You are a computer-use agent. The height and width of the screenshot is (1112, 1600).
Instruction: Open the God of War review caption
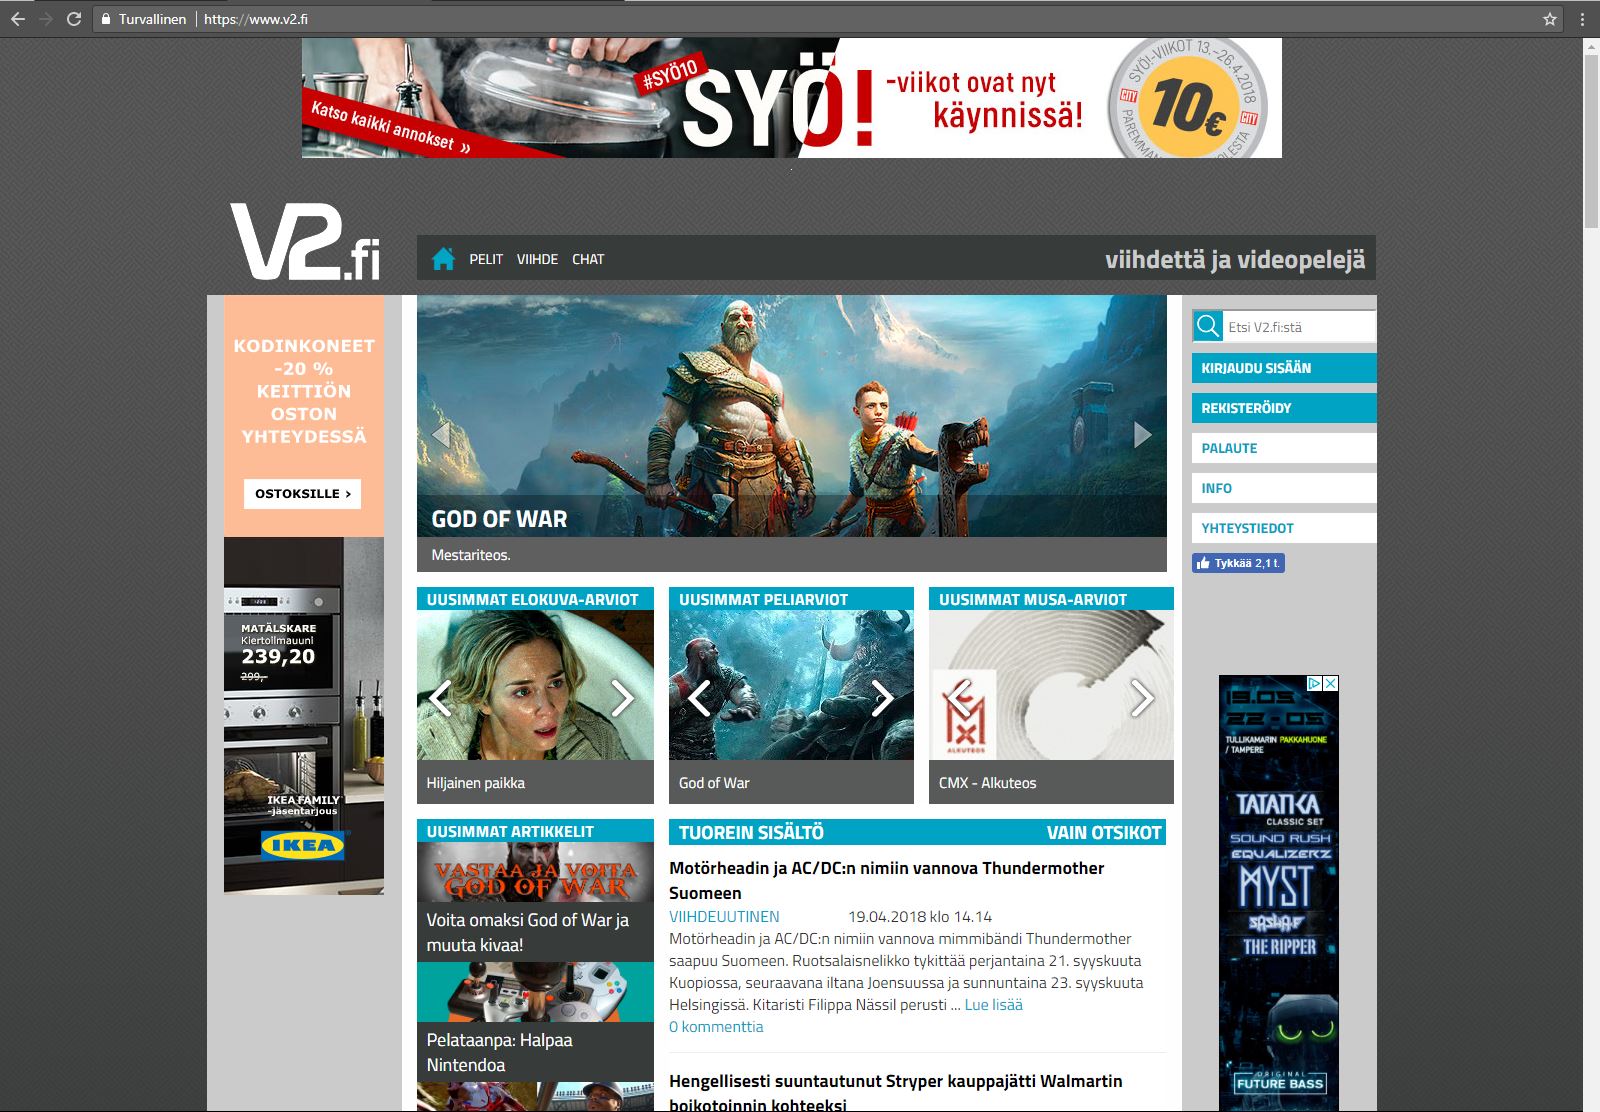click(x=714, y=783)
